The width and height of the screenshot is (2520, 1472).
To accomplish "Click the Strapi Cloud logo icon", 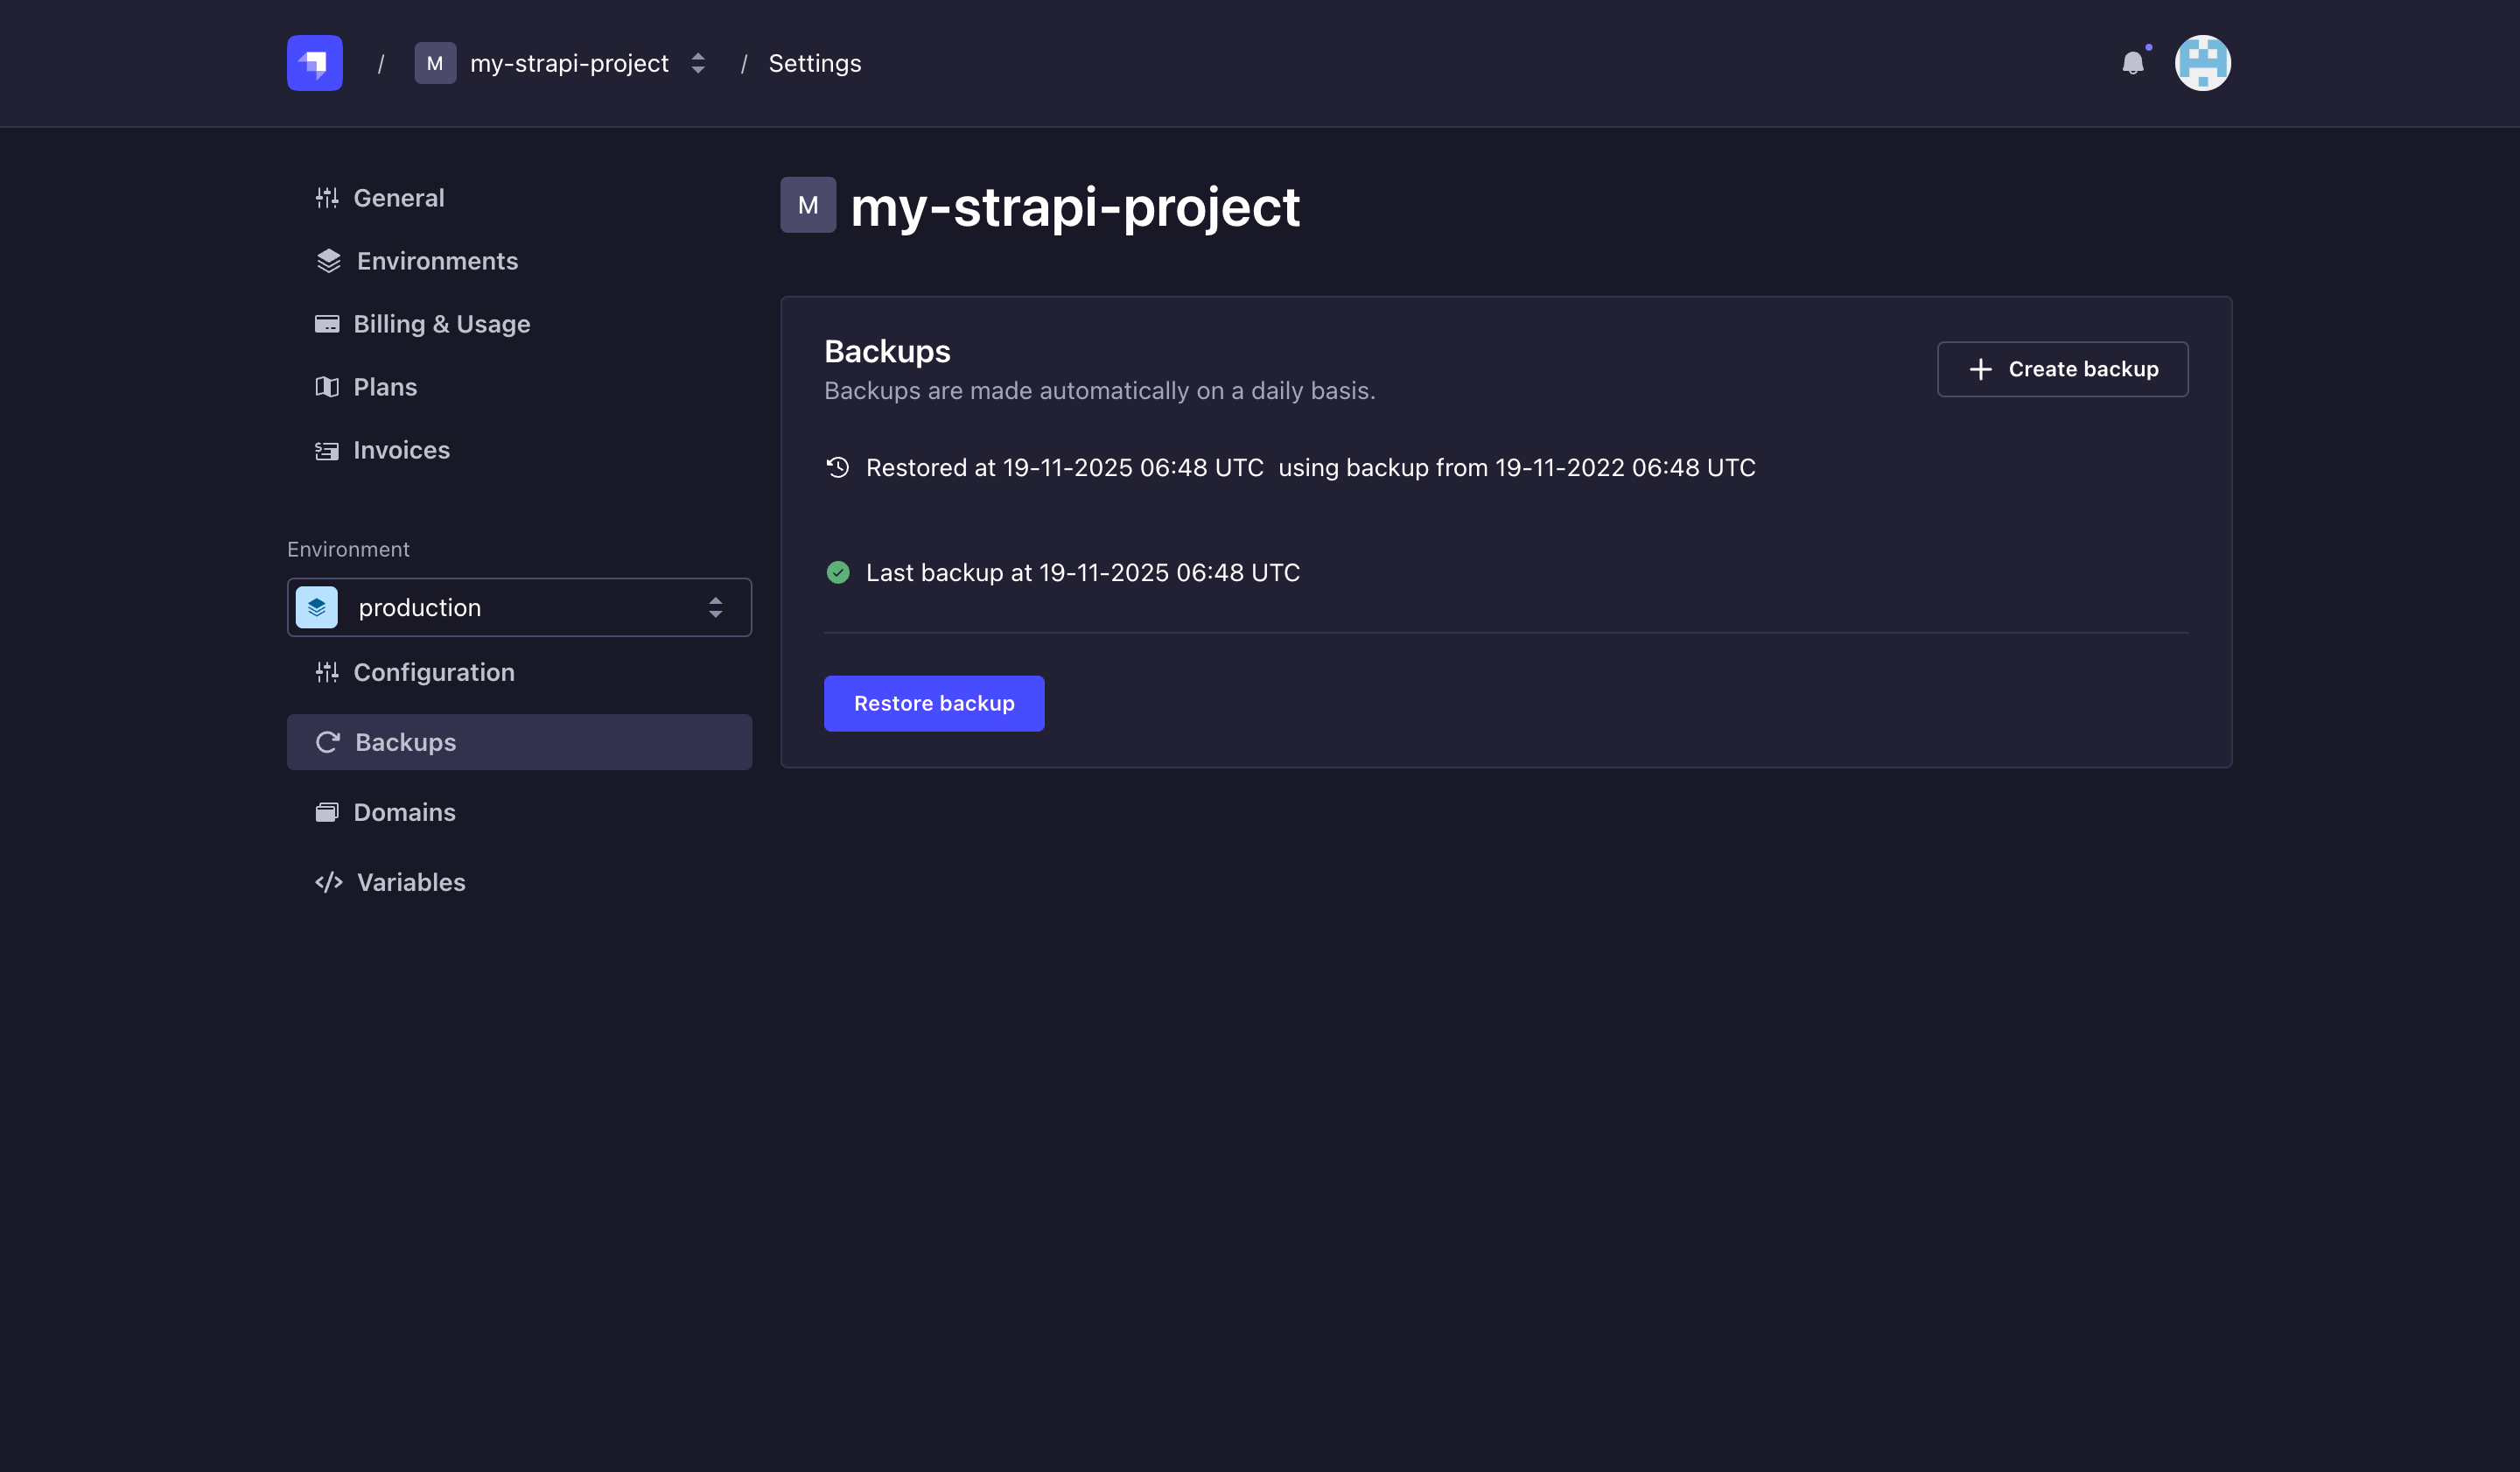I will point(314,63).
